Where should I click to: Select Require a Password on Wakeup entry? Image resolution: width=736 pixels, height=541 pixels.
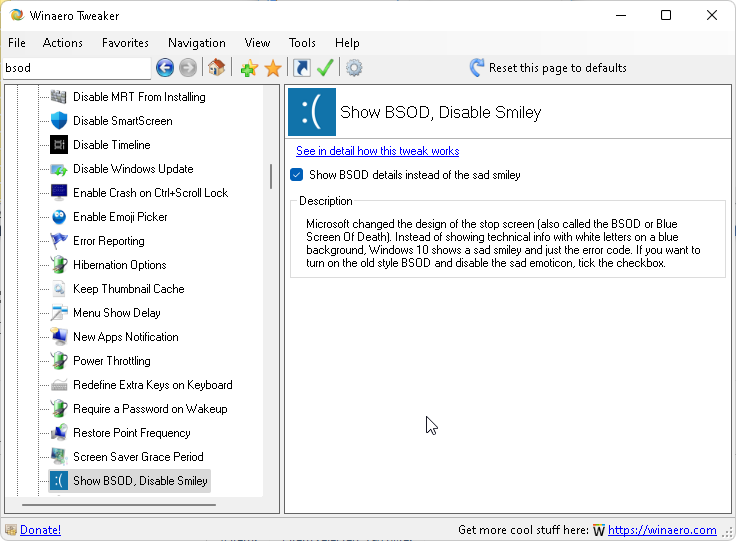pos(150,409)
